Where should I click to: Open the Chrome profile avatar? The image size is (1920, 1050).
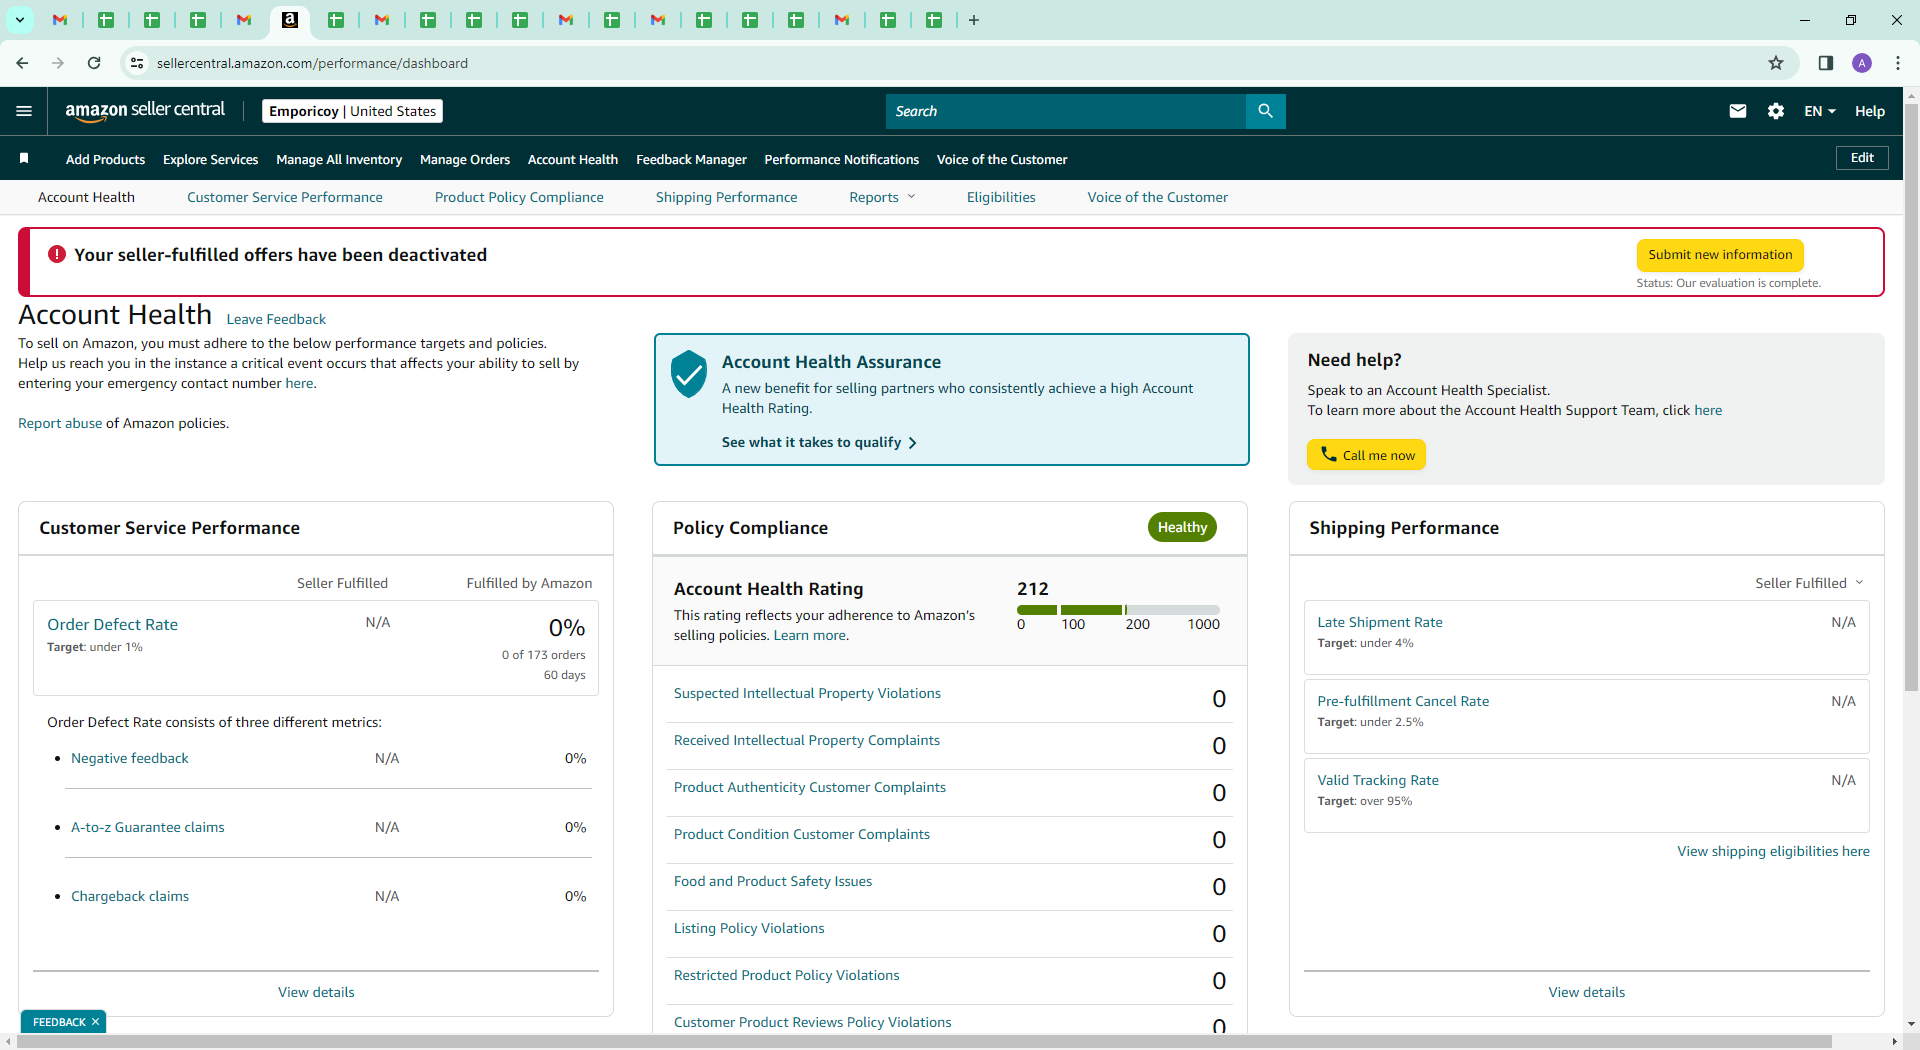[x=1862, y=63]
